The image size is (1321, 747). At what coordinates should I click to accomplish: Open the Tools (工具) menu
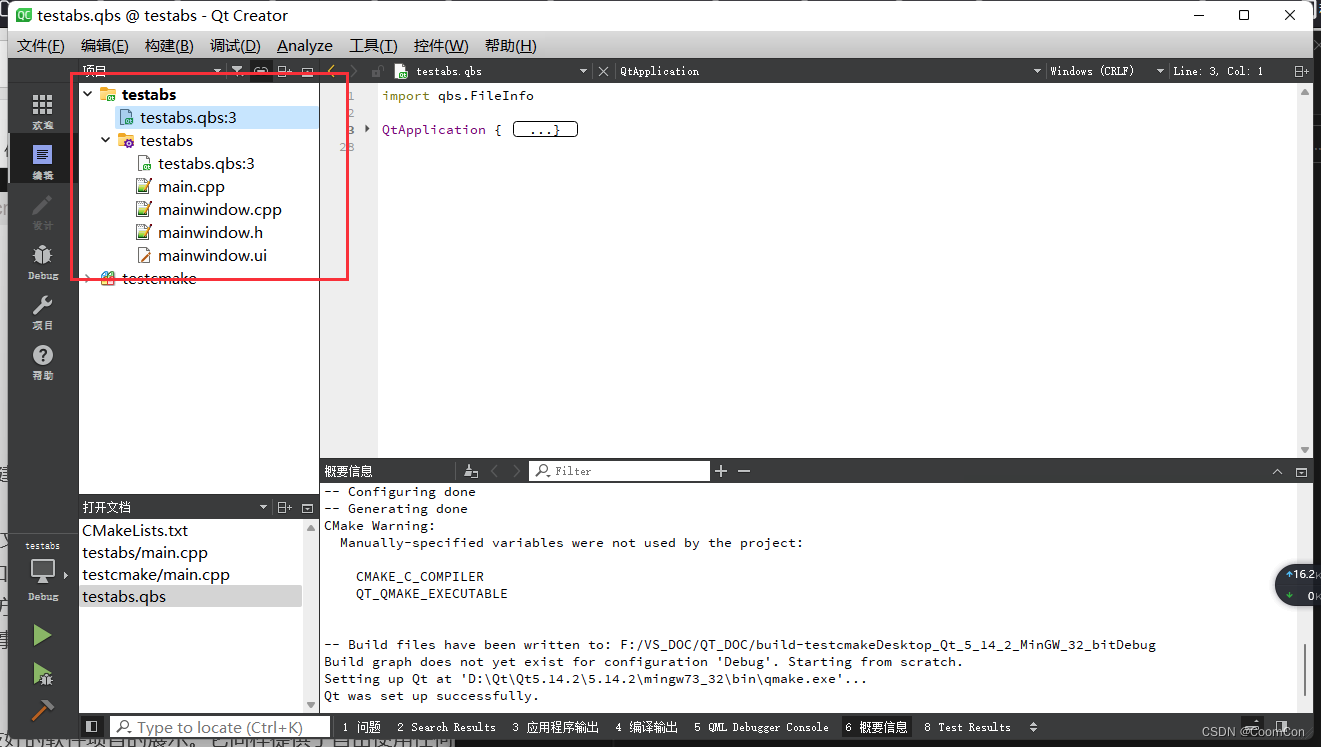373,46
